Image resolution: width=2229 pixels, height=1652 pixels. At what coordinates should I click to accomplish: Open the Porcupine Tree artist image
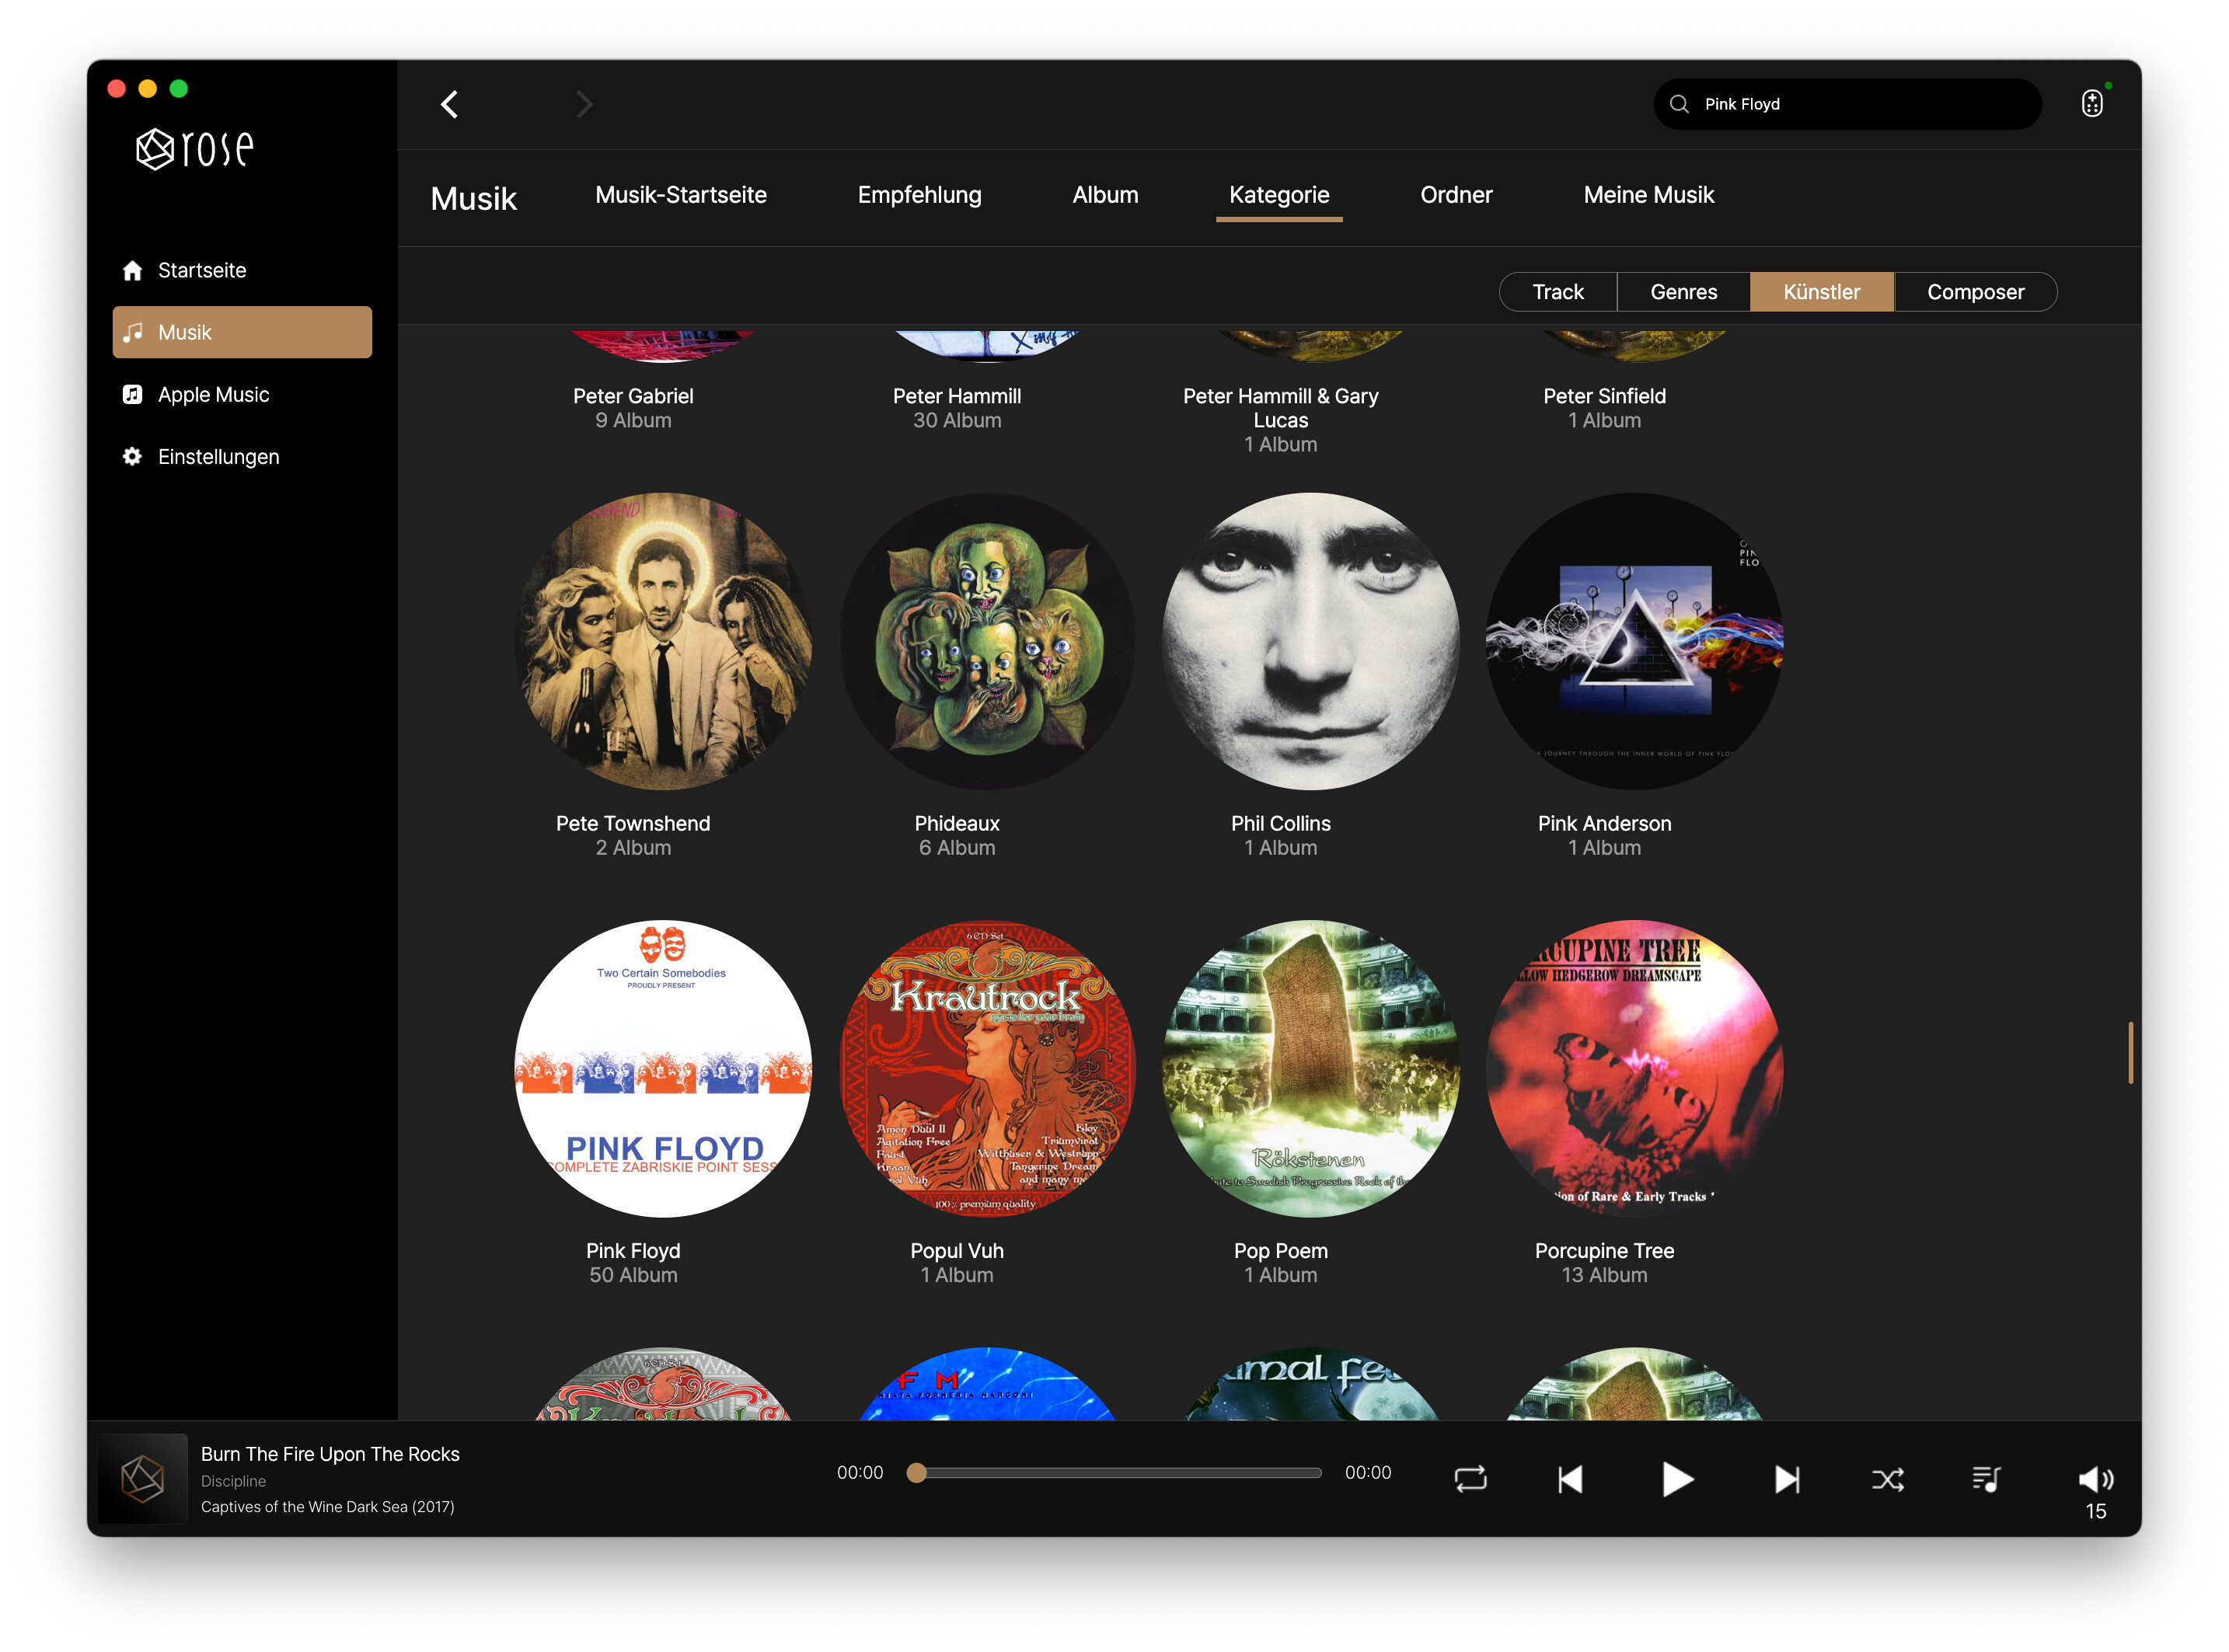[1635, 1068]
